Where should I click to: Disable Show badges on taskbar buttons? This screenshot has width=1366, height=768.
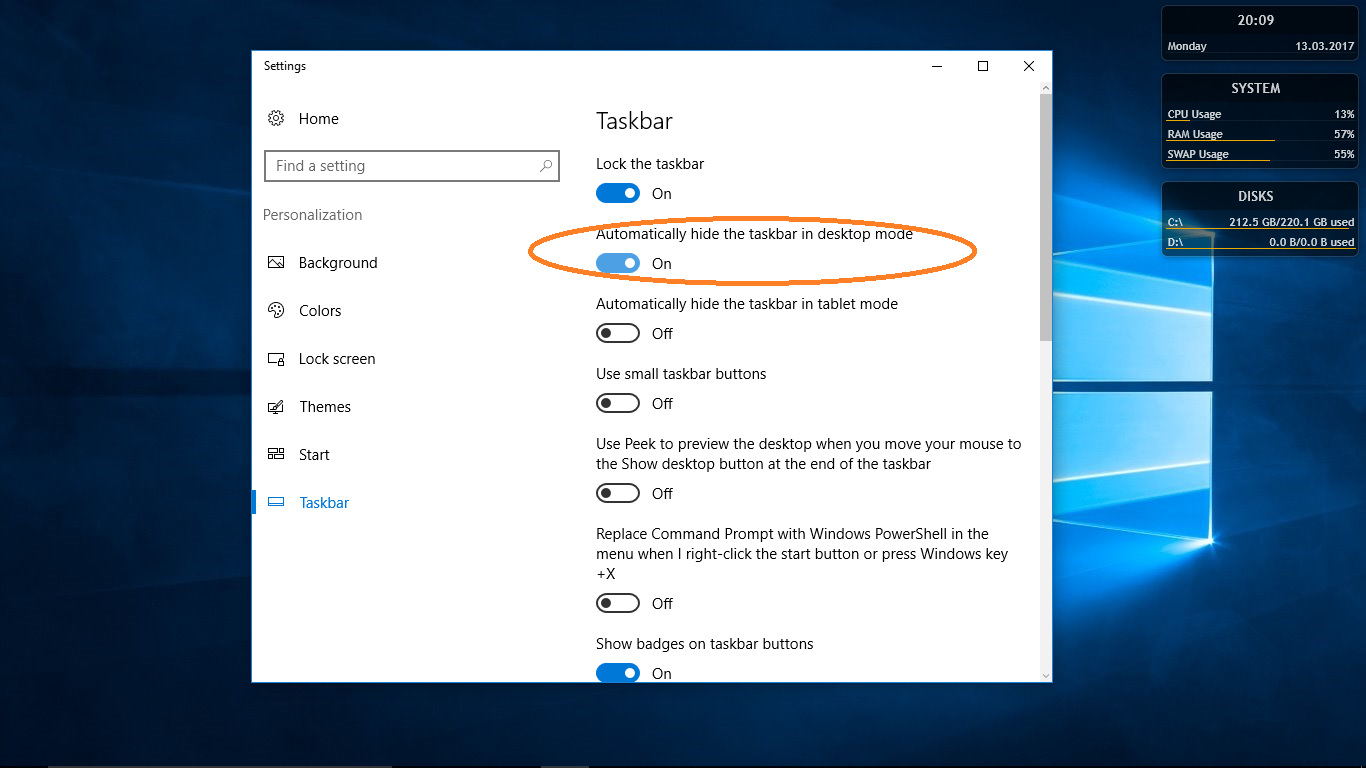pyautogui.click(x=618, y=672)
